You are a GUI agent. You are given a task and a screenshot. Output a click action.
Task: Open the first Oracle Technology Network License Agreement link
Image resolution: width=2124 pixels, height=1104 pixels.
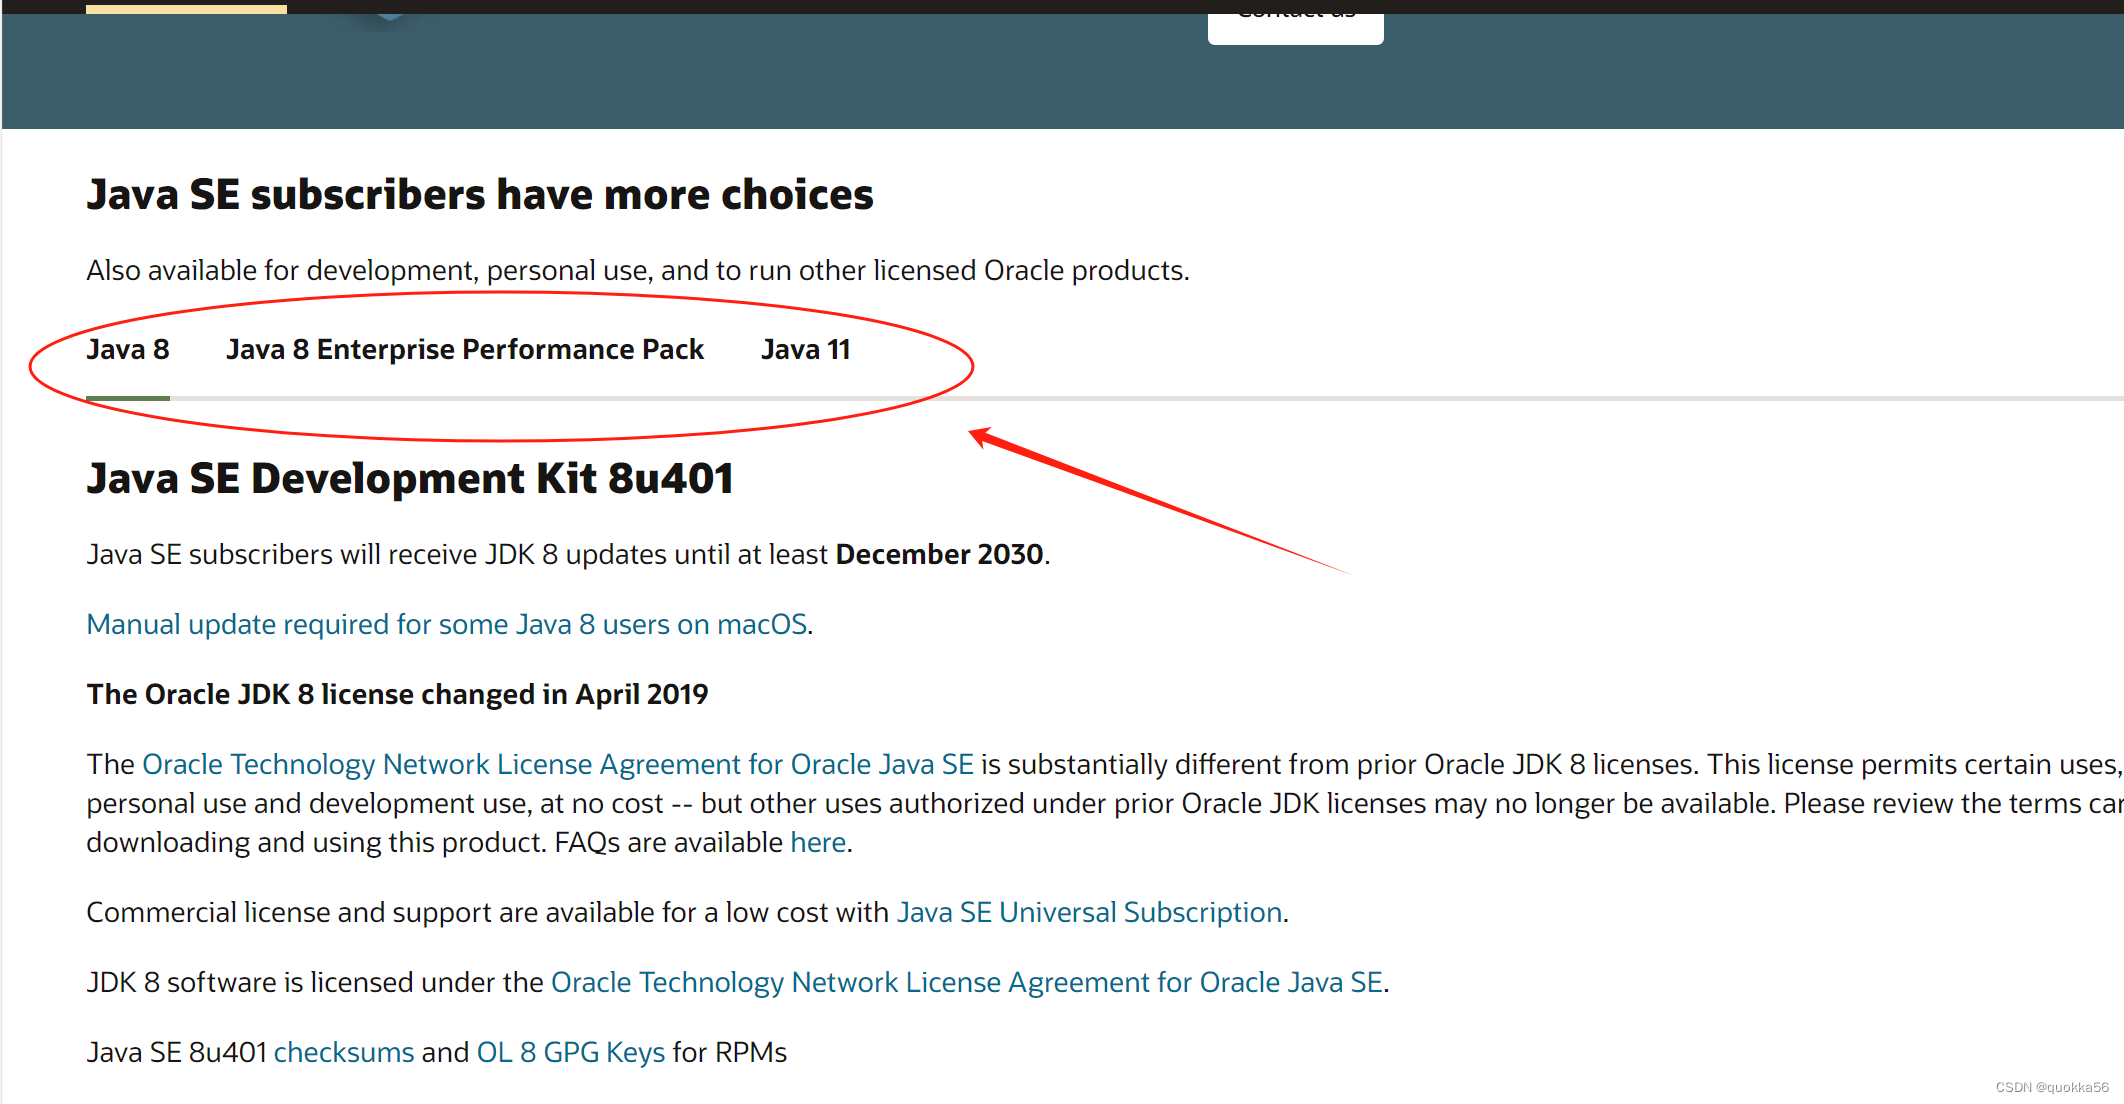pyautogui.click(x=558, y=764)
